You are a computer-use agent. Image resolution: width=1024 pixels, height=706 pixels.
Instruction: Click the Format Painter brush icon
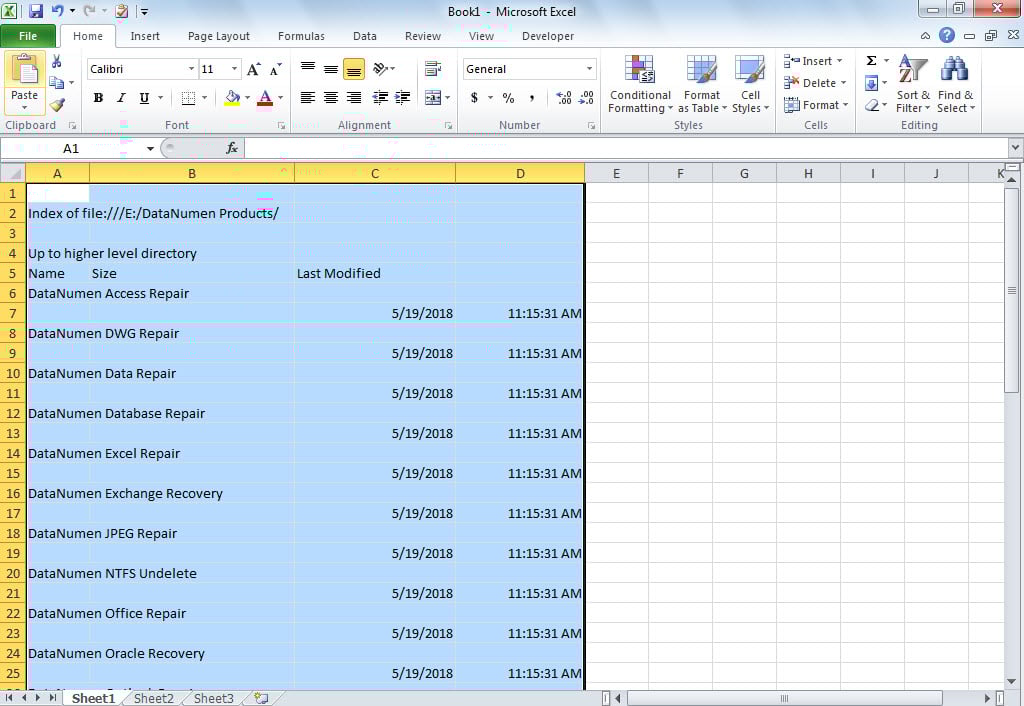57,105
